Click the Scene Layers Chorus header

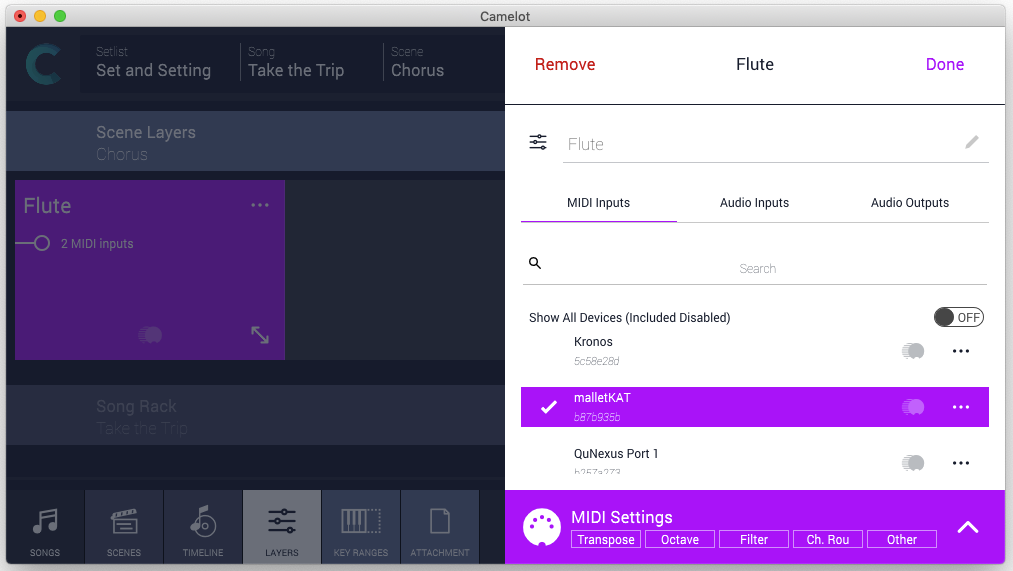pos(255,141)
